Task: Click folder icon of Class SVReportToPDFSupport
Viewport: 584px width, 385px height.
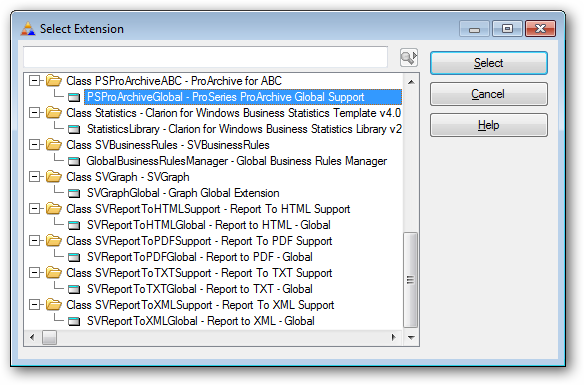Action: [x=54, y=241]
